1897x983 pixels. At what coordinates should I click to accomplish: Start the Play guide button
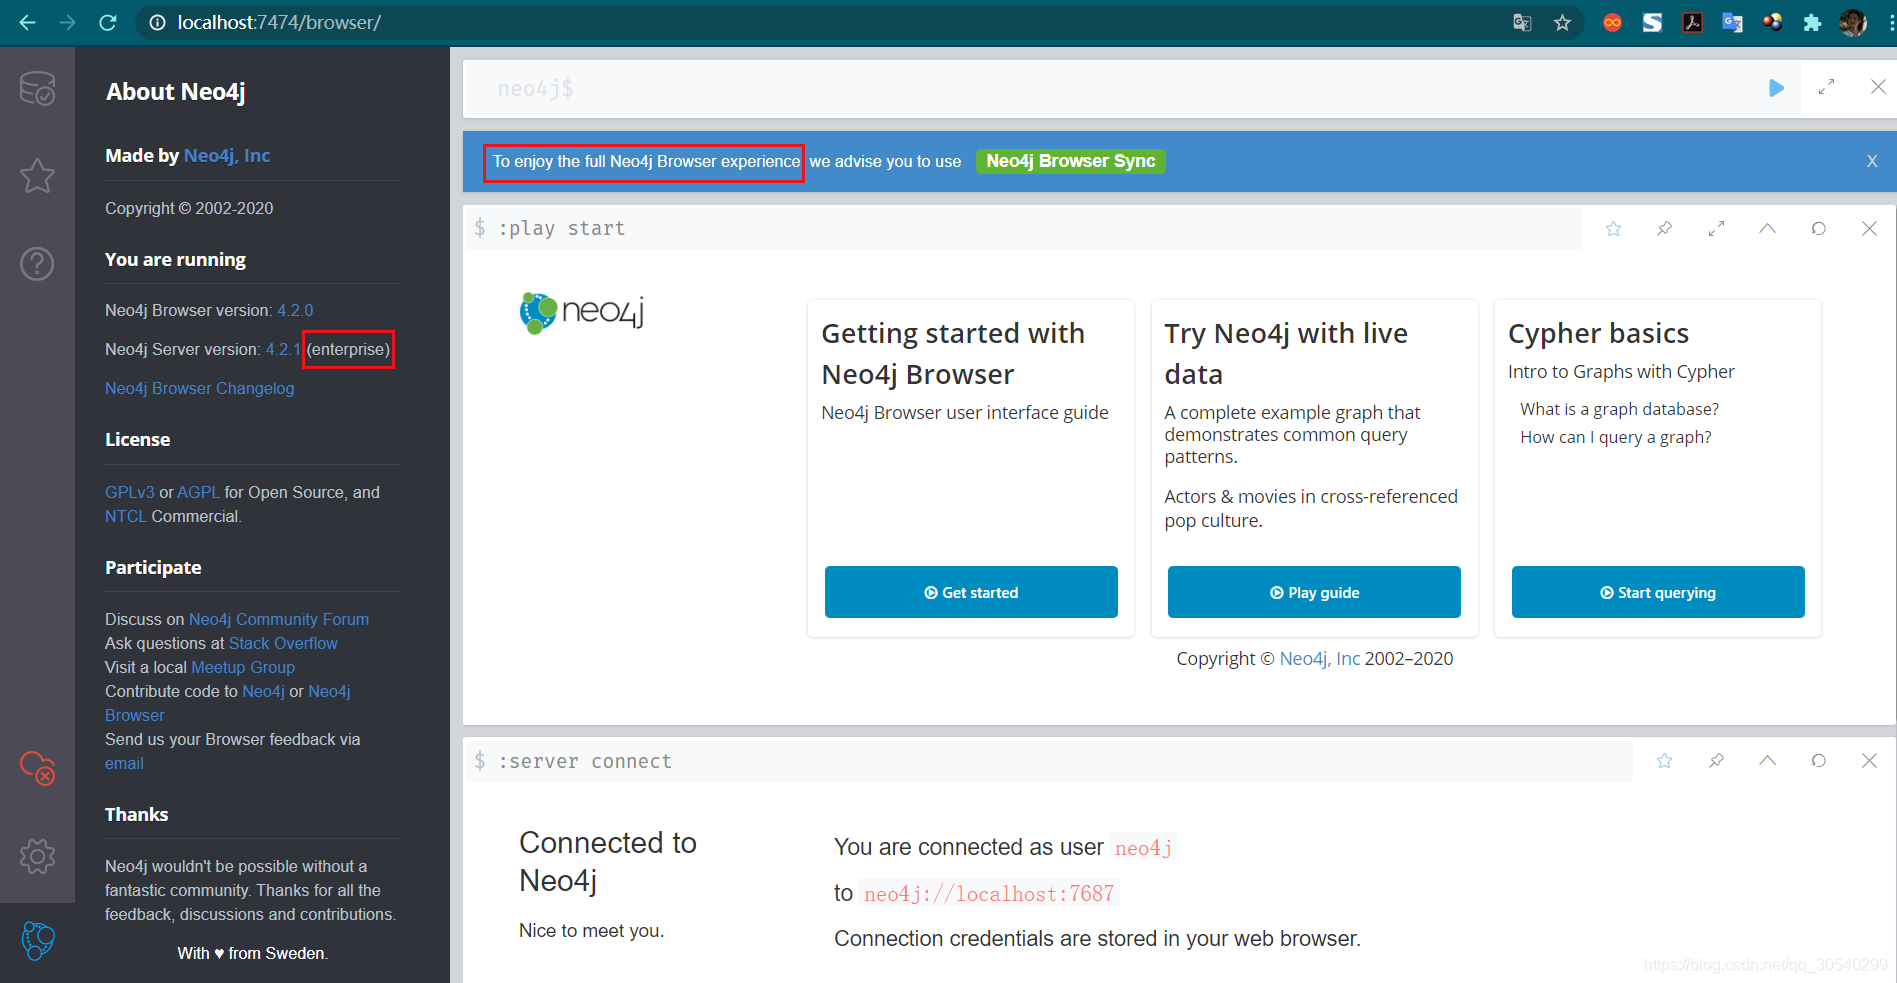coord(1314,592)
